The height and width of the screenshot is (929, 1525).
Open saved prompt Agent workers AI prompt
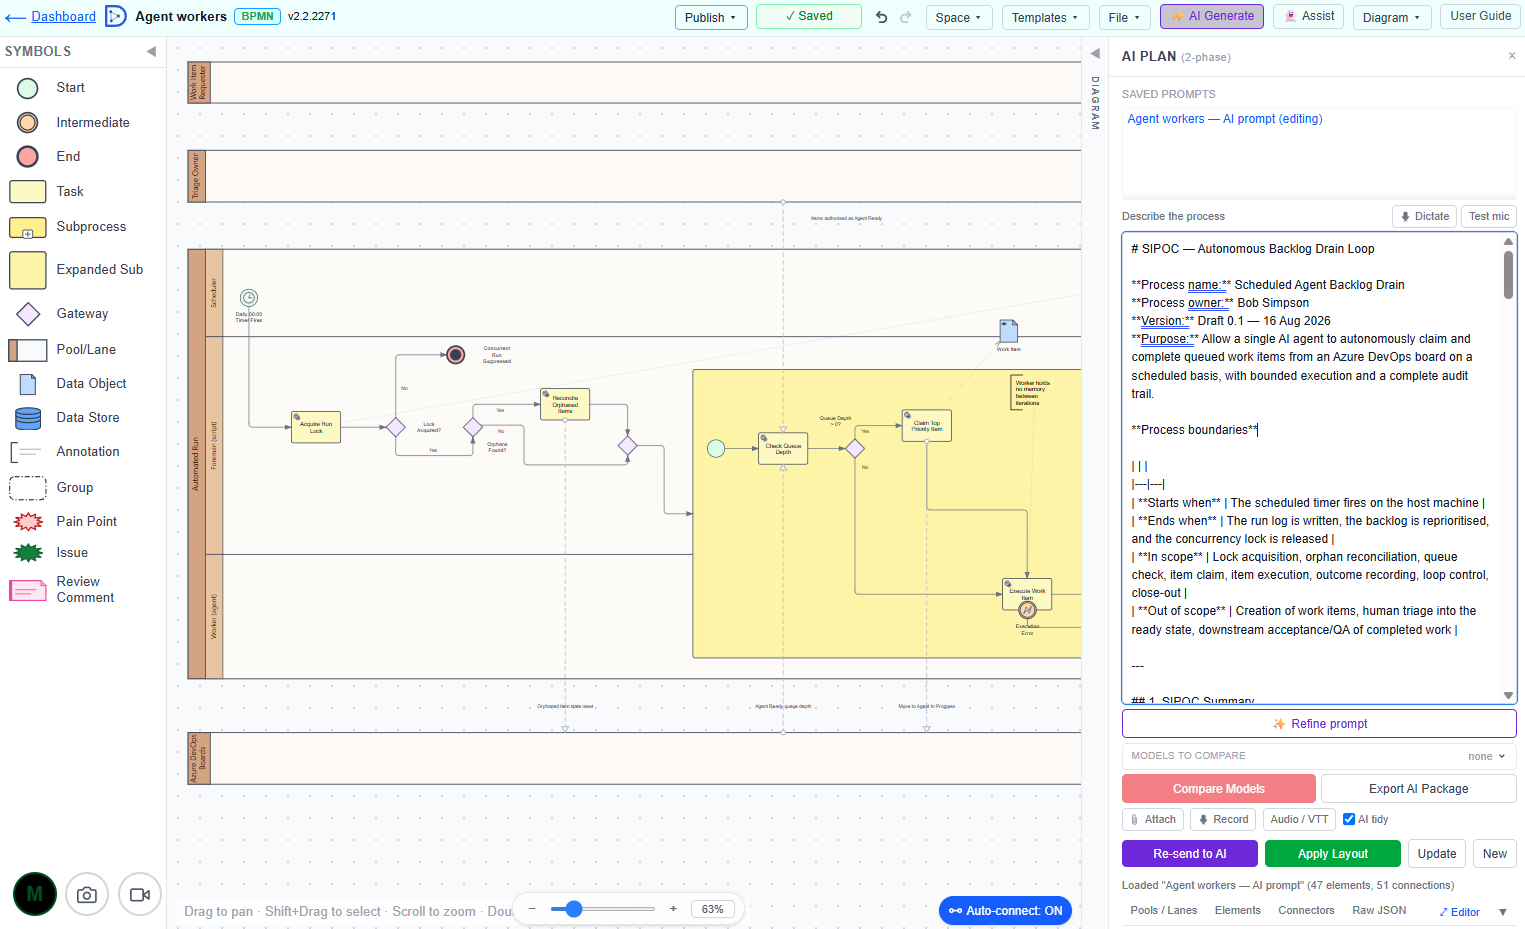point(1224,119)
